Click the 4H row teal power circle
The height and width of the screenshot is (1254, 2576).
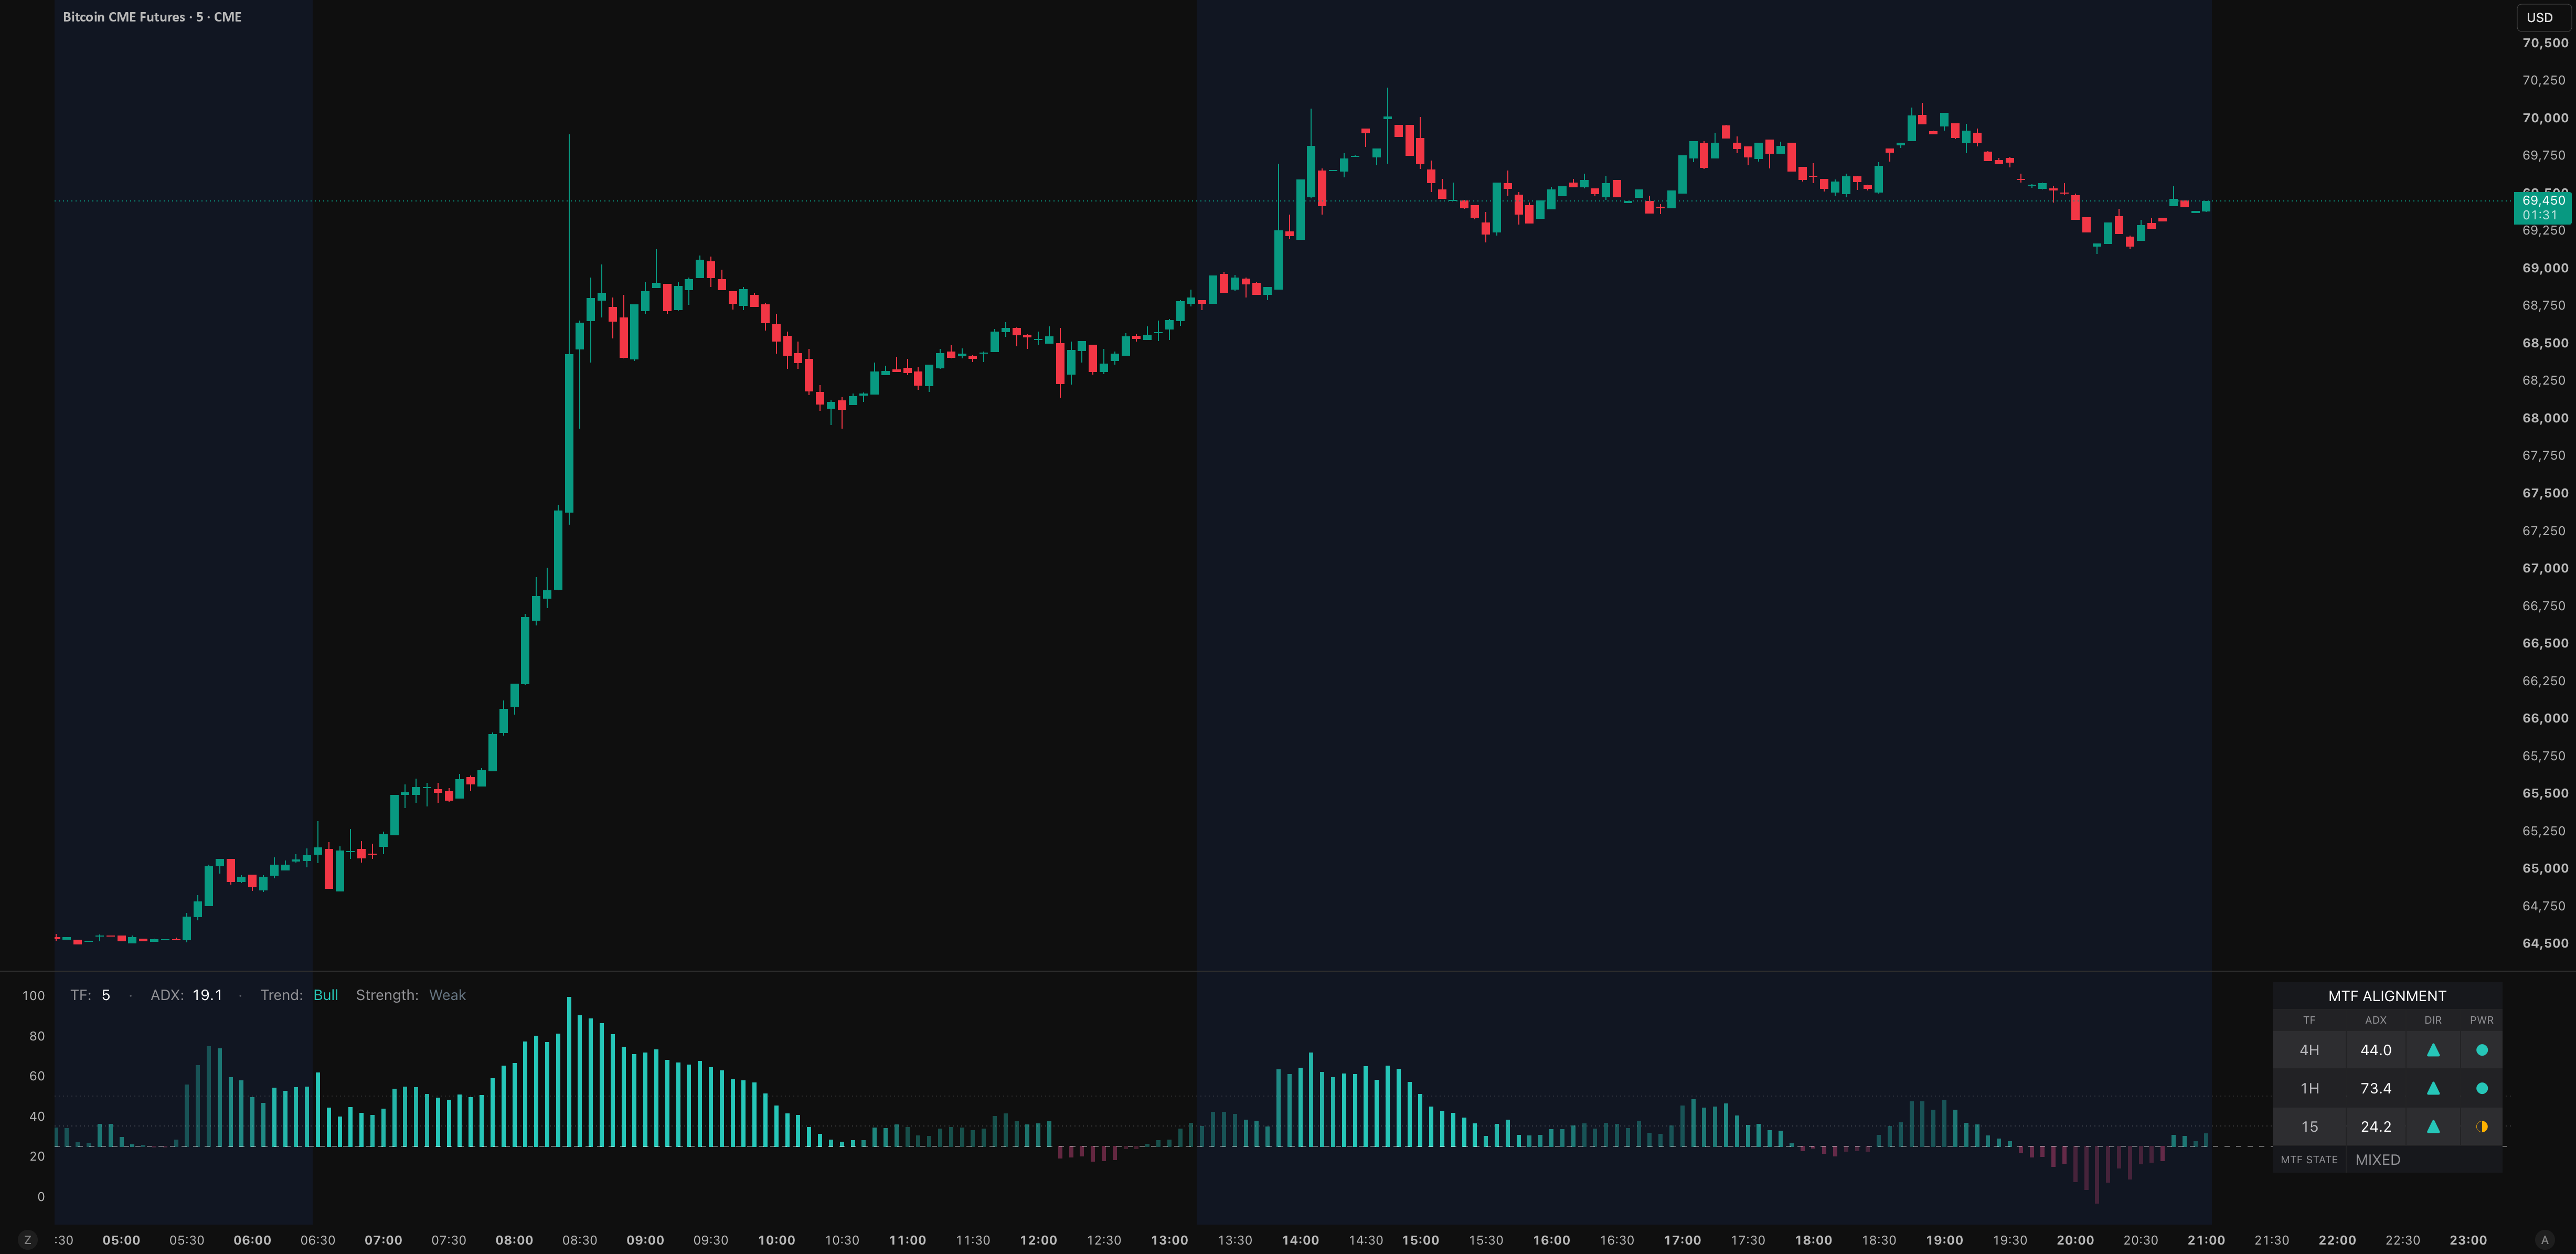tap(2482, 1050)
